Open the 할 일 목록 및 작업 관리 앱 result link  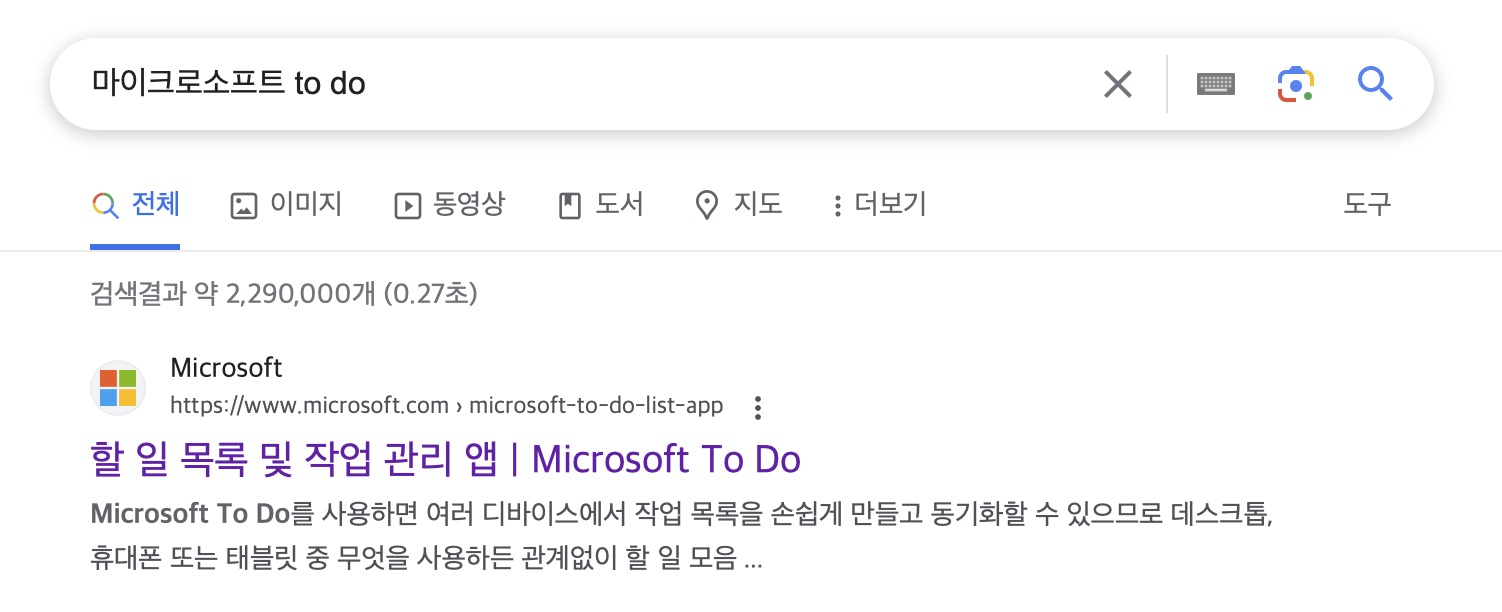[446, 459]
